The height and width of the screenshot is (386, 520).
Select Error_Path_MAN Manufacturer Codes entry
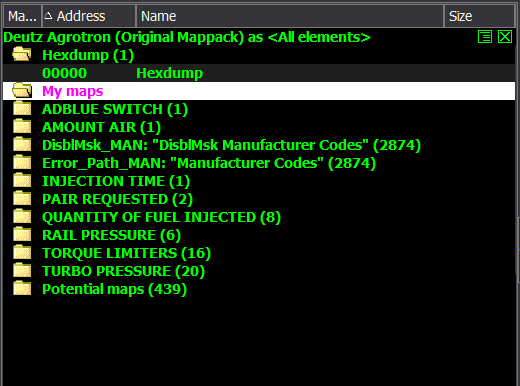(209, 163)
